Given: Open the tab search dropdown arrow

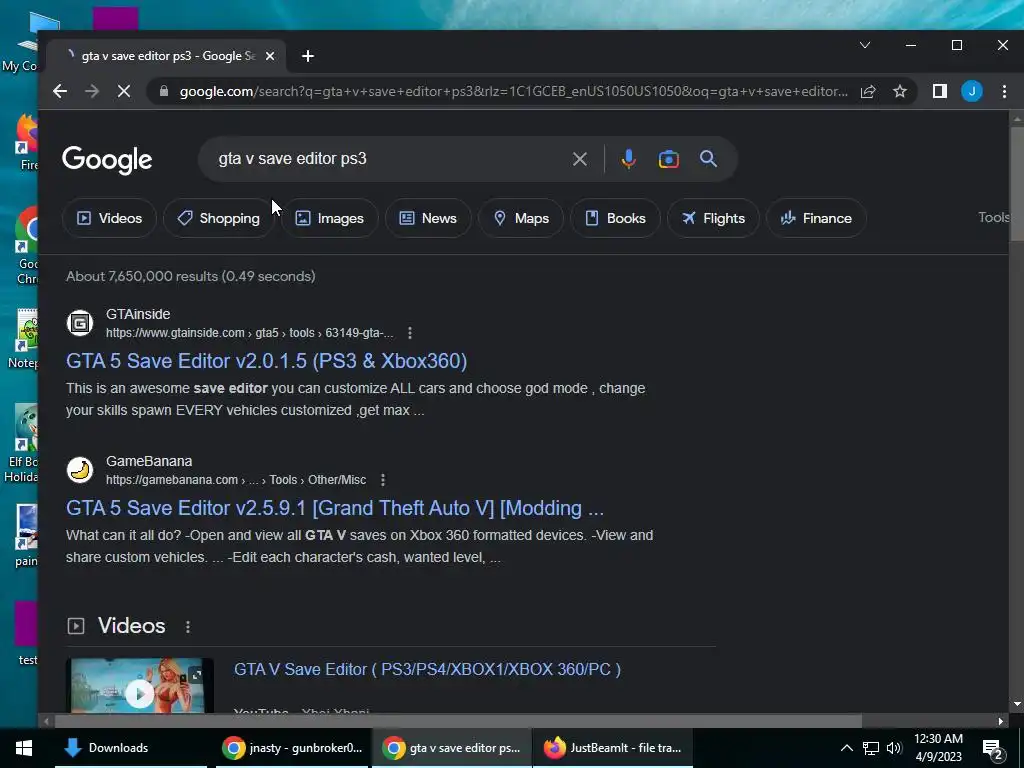Looking at the screenshot, I should click(865, 45).
